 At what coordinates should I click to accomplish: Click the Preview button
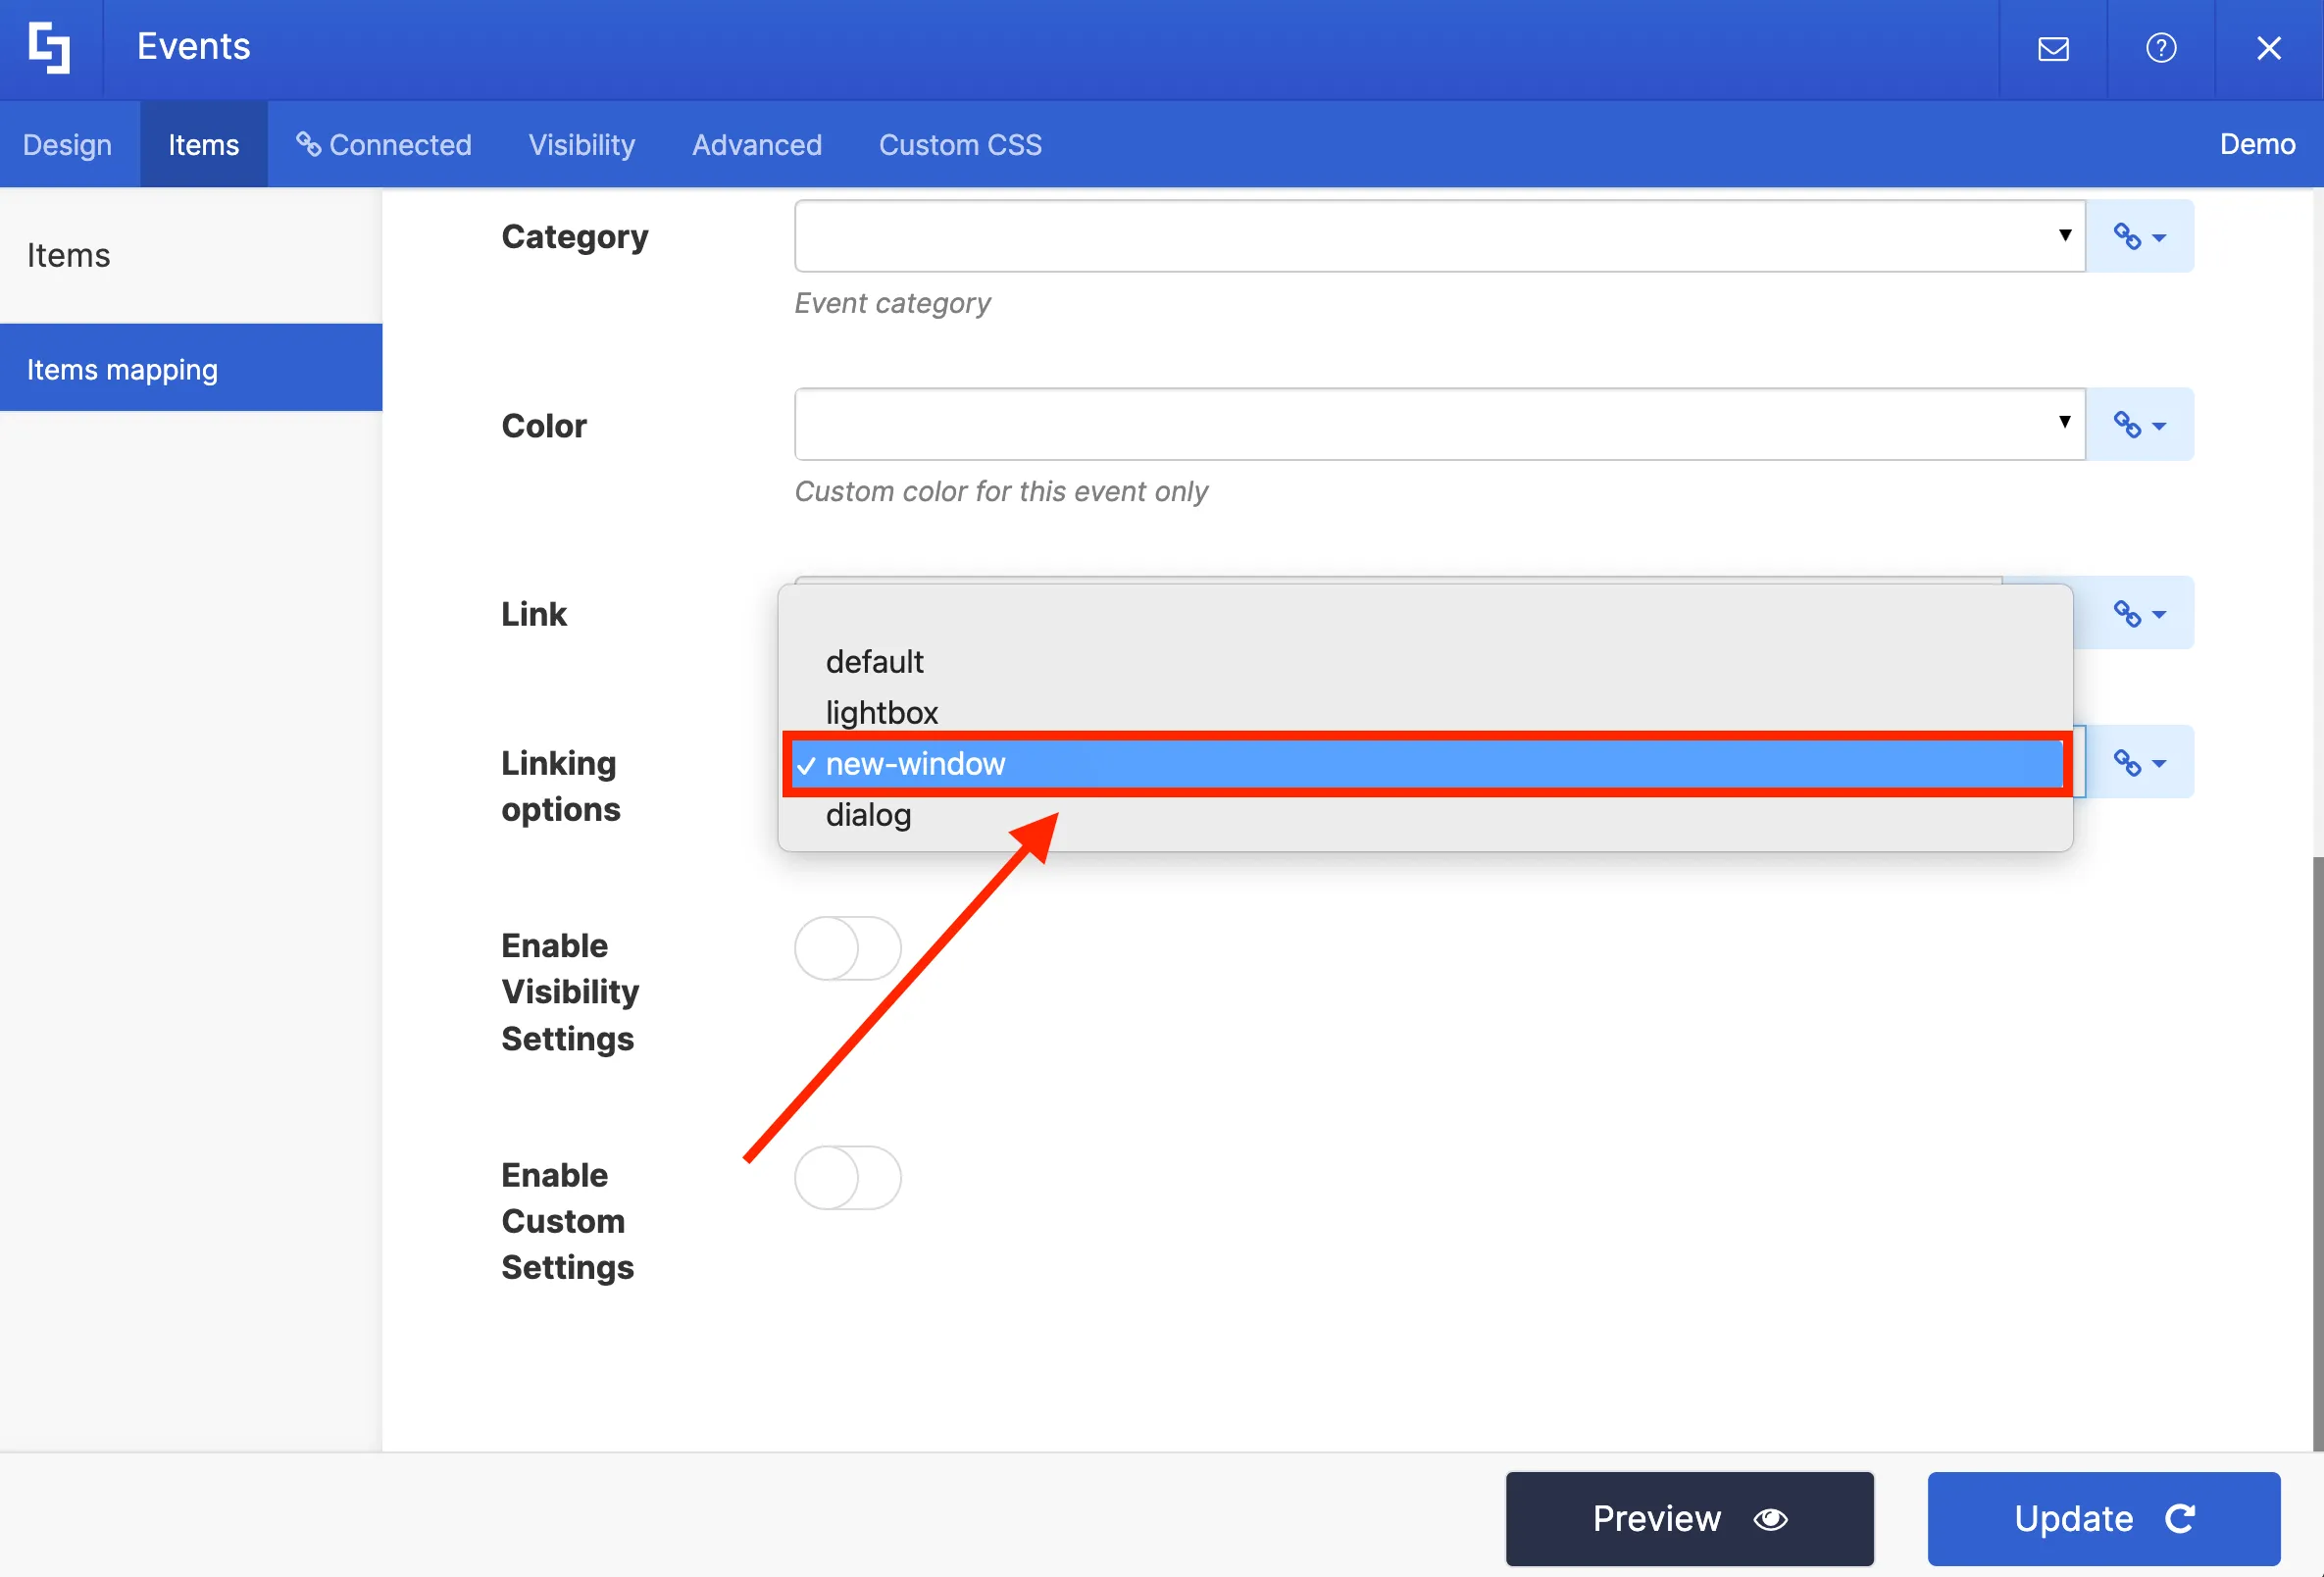1689,1518
